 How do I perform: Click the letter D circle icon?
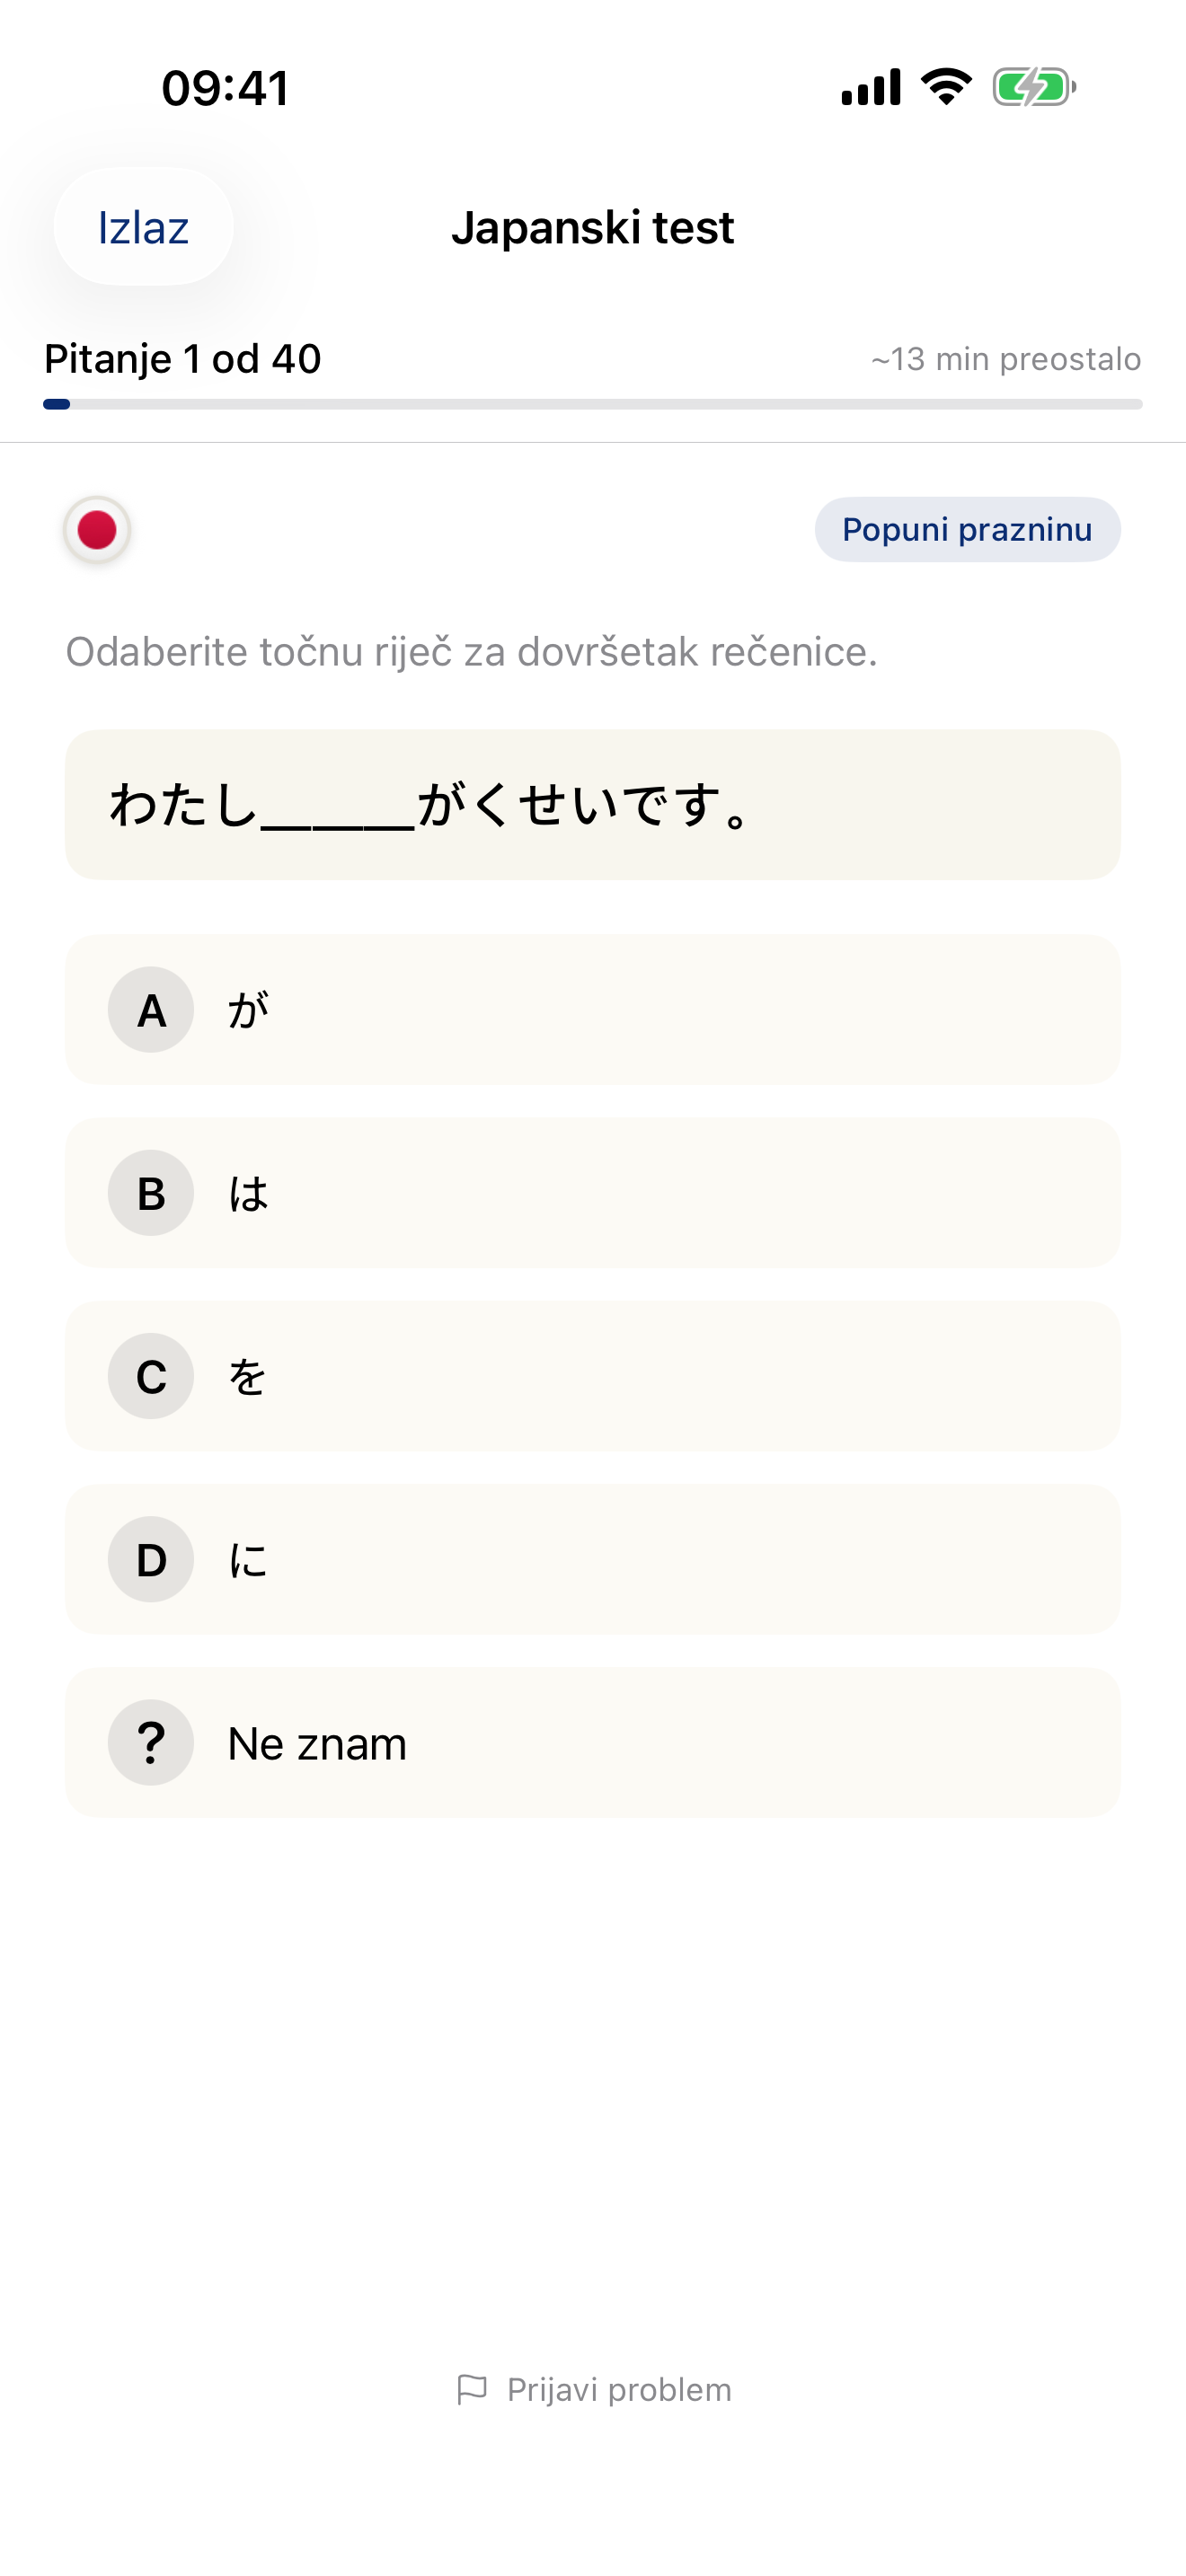(150, 1559)
